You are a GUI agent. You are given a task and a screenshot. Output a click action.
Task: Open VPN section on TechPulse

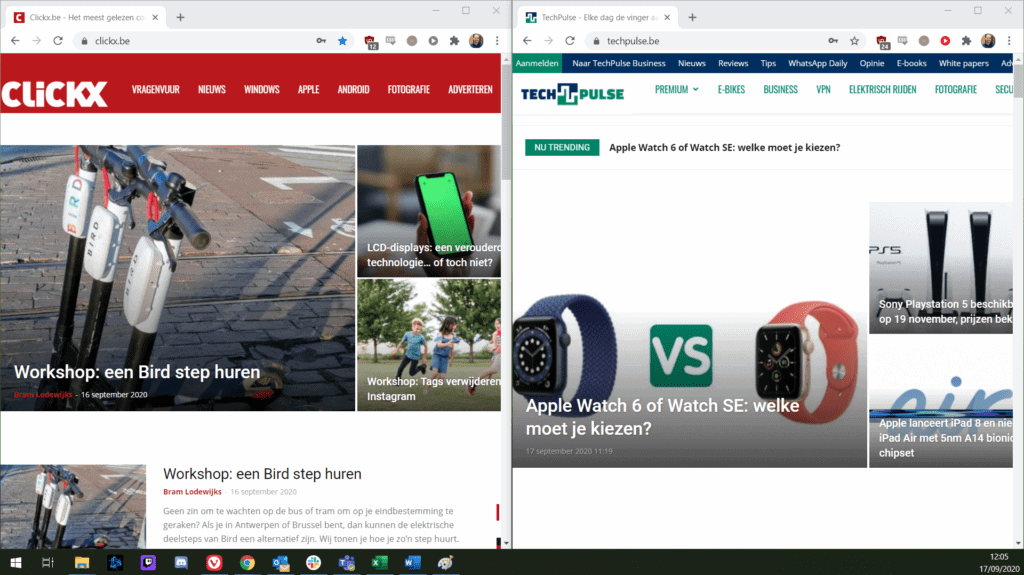(x=823, y=90)
